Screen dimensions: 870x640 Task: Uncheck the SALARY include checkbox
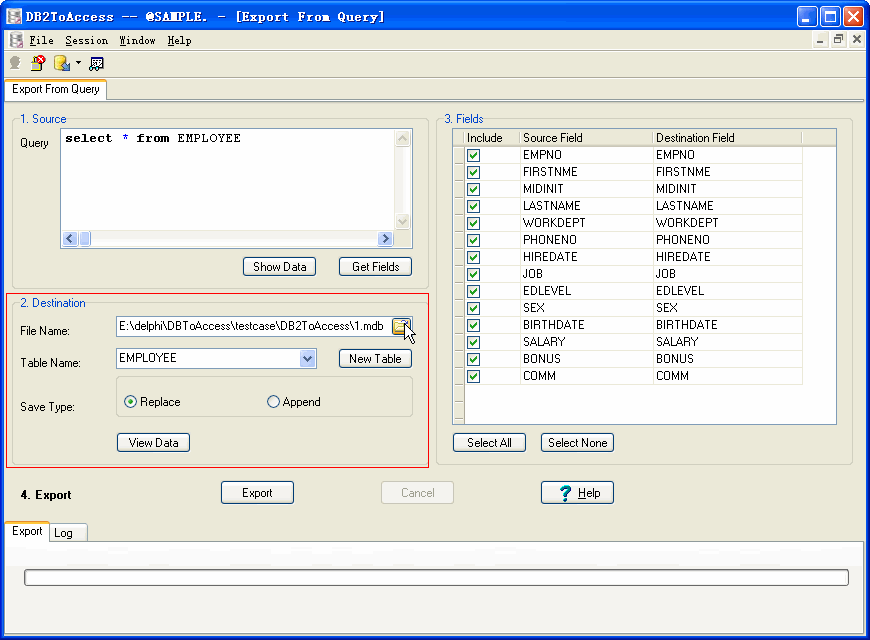tap(473, 342)
